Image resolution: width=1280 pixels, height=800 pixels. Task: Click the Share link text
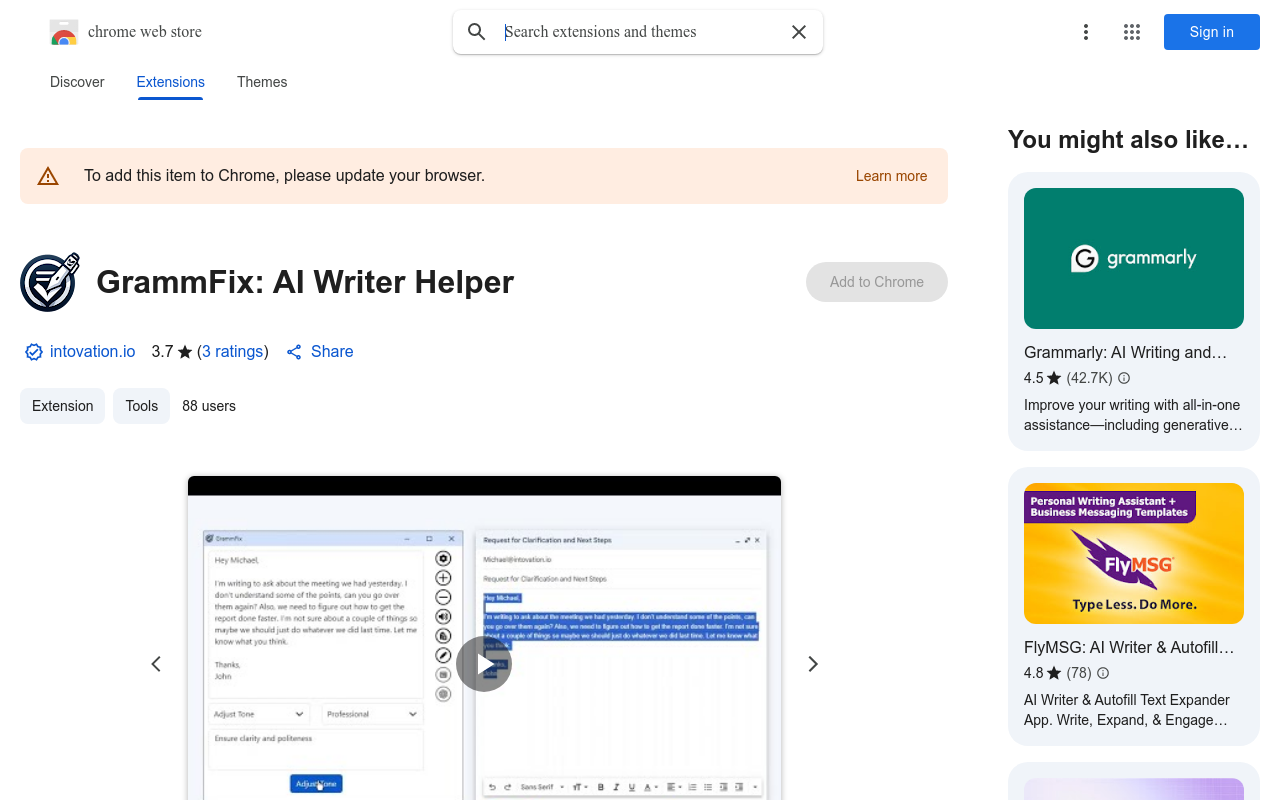(332, 352)
